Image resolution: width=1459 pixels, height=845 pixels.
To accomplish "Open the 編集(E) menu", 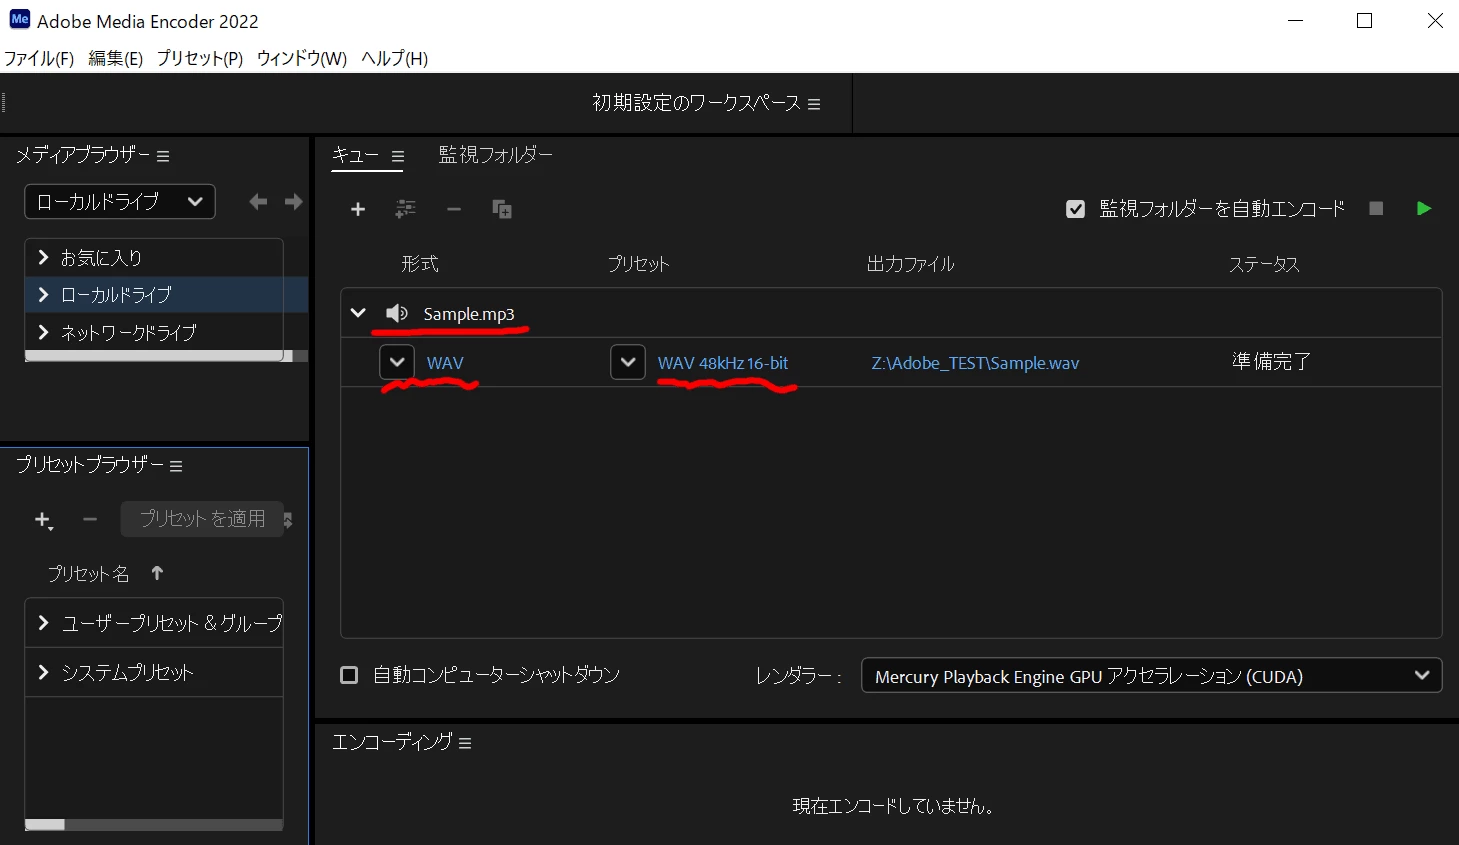I will pyautogui.click(x=115, y=58).
